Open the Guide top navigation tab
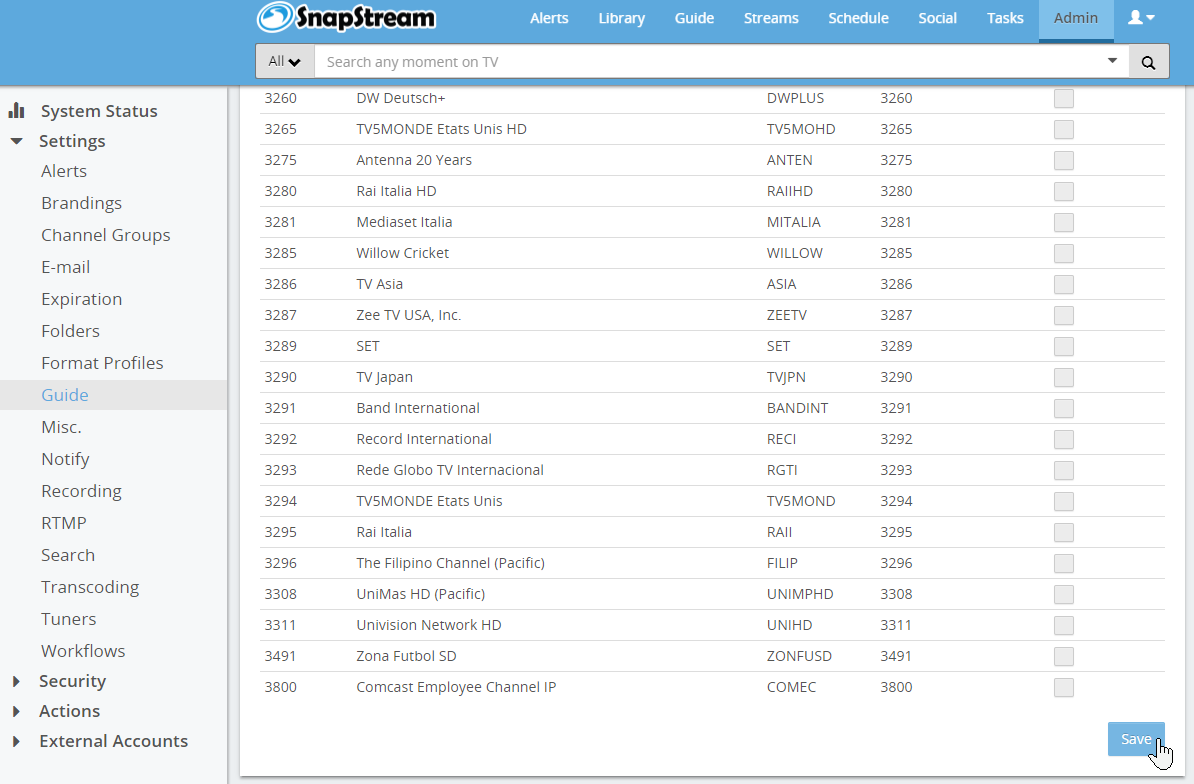Image resolution: width=1194 pixels, height=784 pixels. click(x=694, y=18)
